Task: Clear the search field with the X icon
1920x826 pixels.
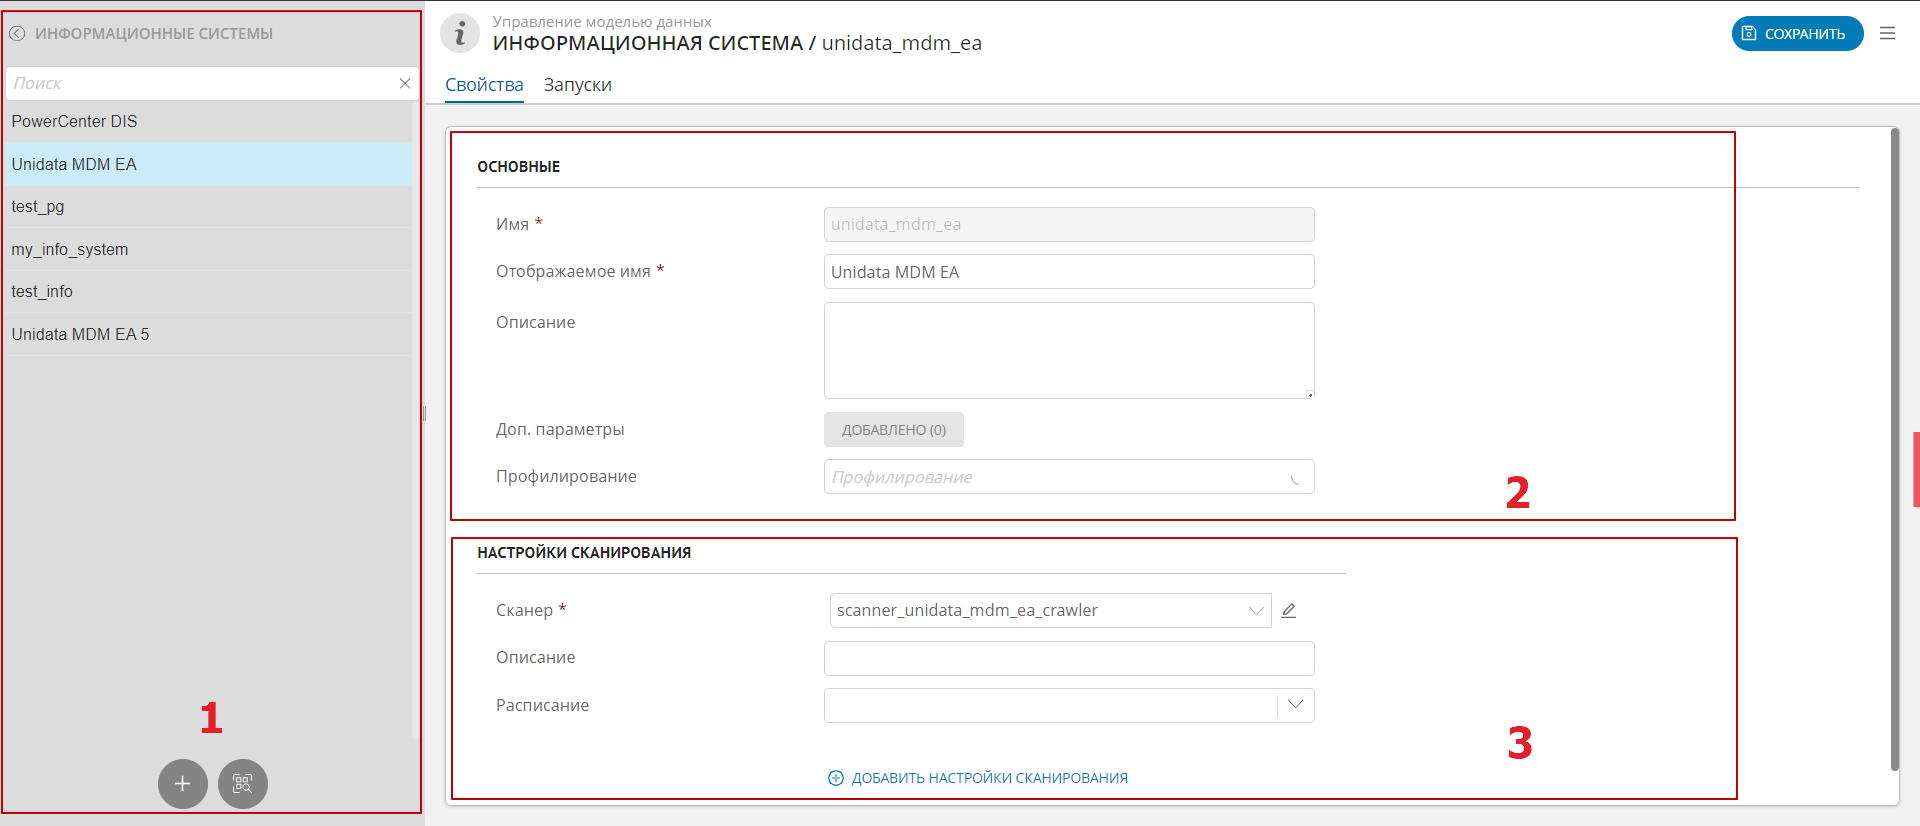Action: [x=405, y=83]
